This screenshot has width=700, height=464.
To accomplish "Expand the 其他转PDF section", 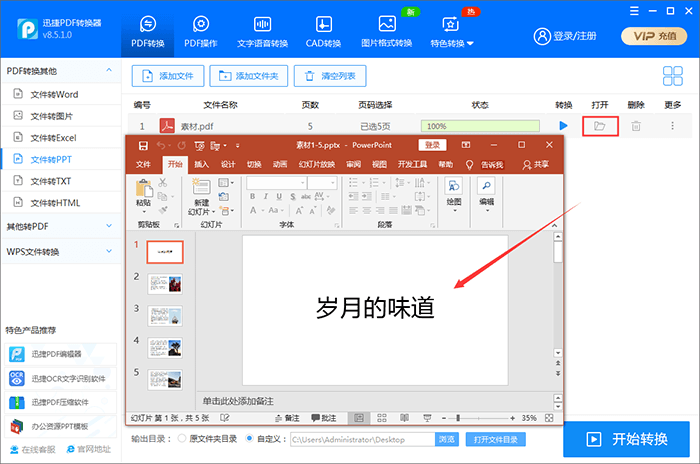I will click(x=61, y=226).
